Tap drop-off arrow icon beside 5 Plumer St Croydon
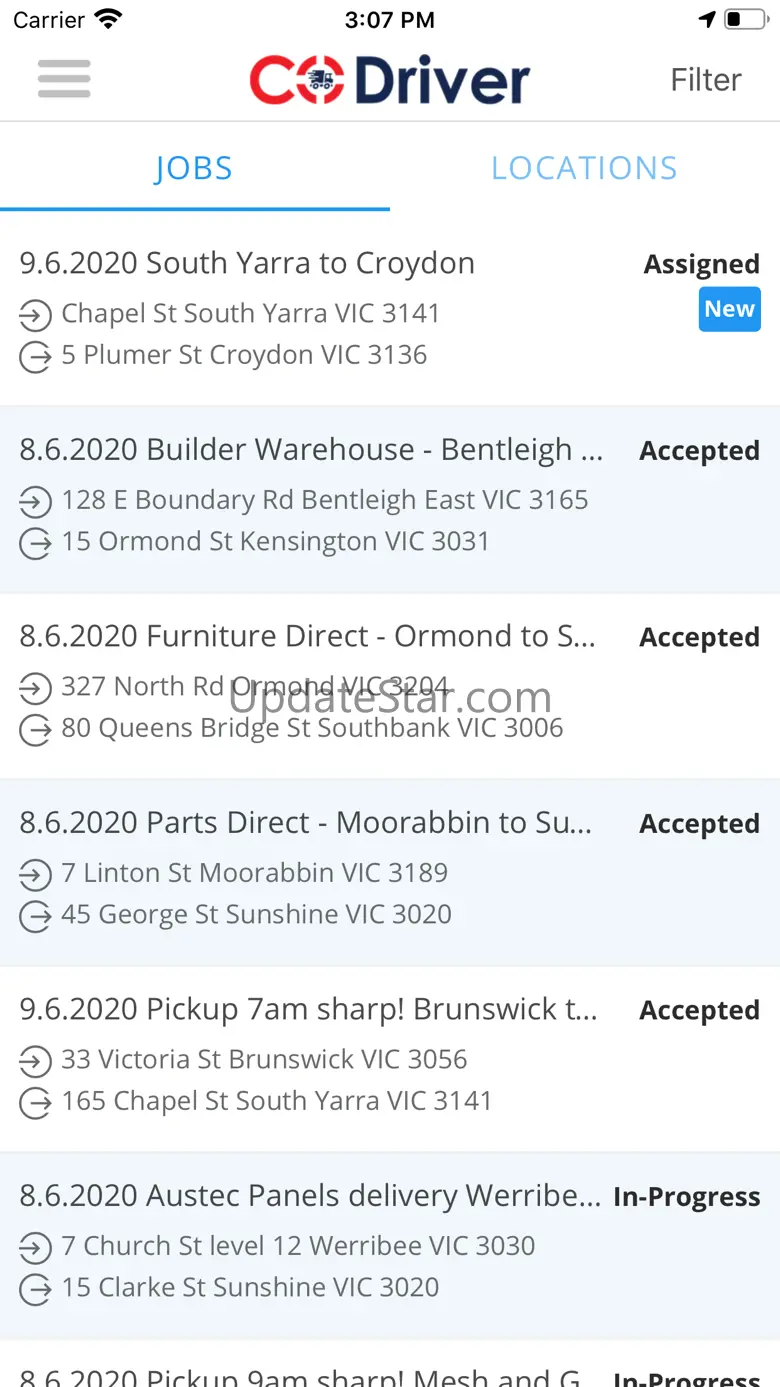 point(35,357)
